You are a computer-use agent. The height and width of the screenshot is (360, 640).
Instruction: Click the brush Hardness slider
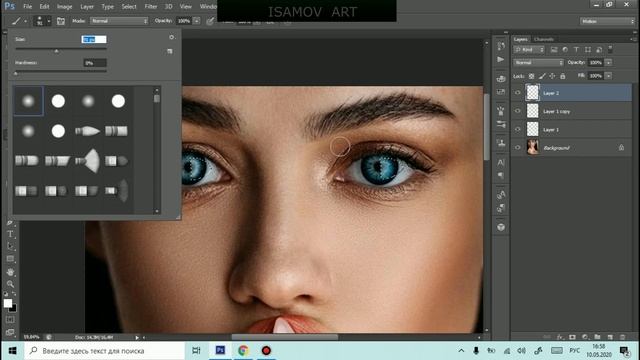[x=61, y=73]
